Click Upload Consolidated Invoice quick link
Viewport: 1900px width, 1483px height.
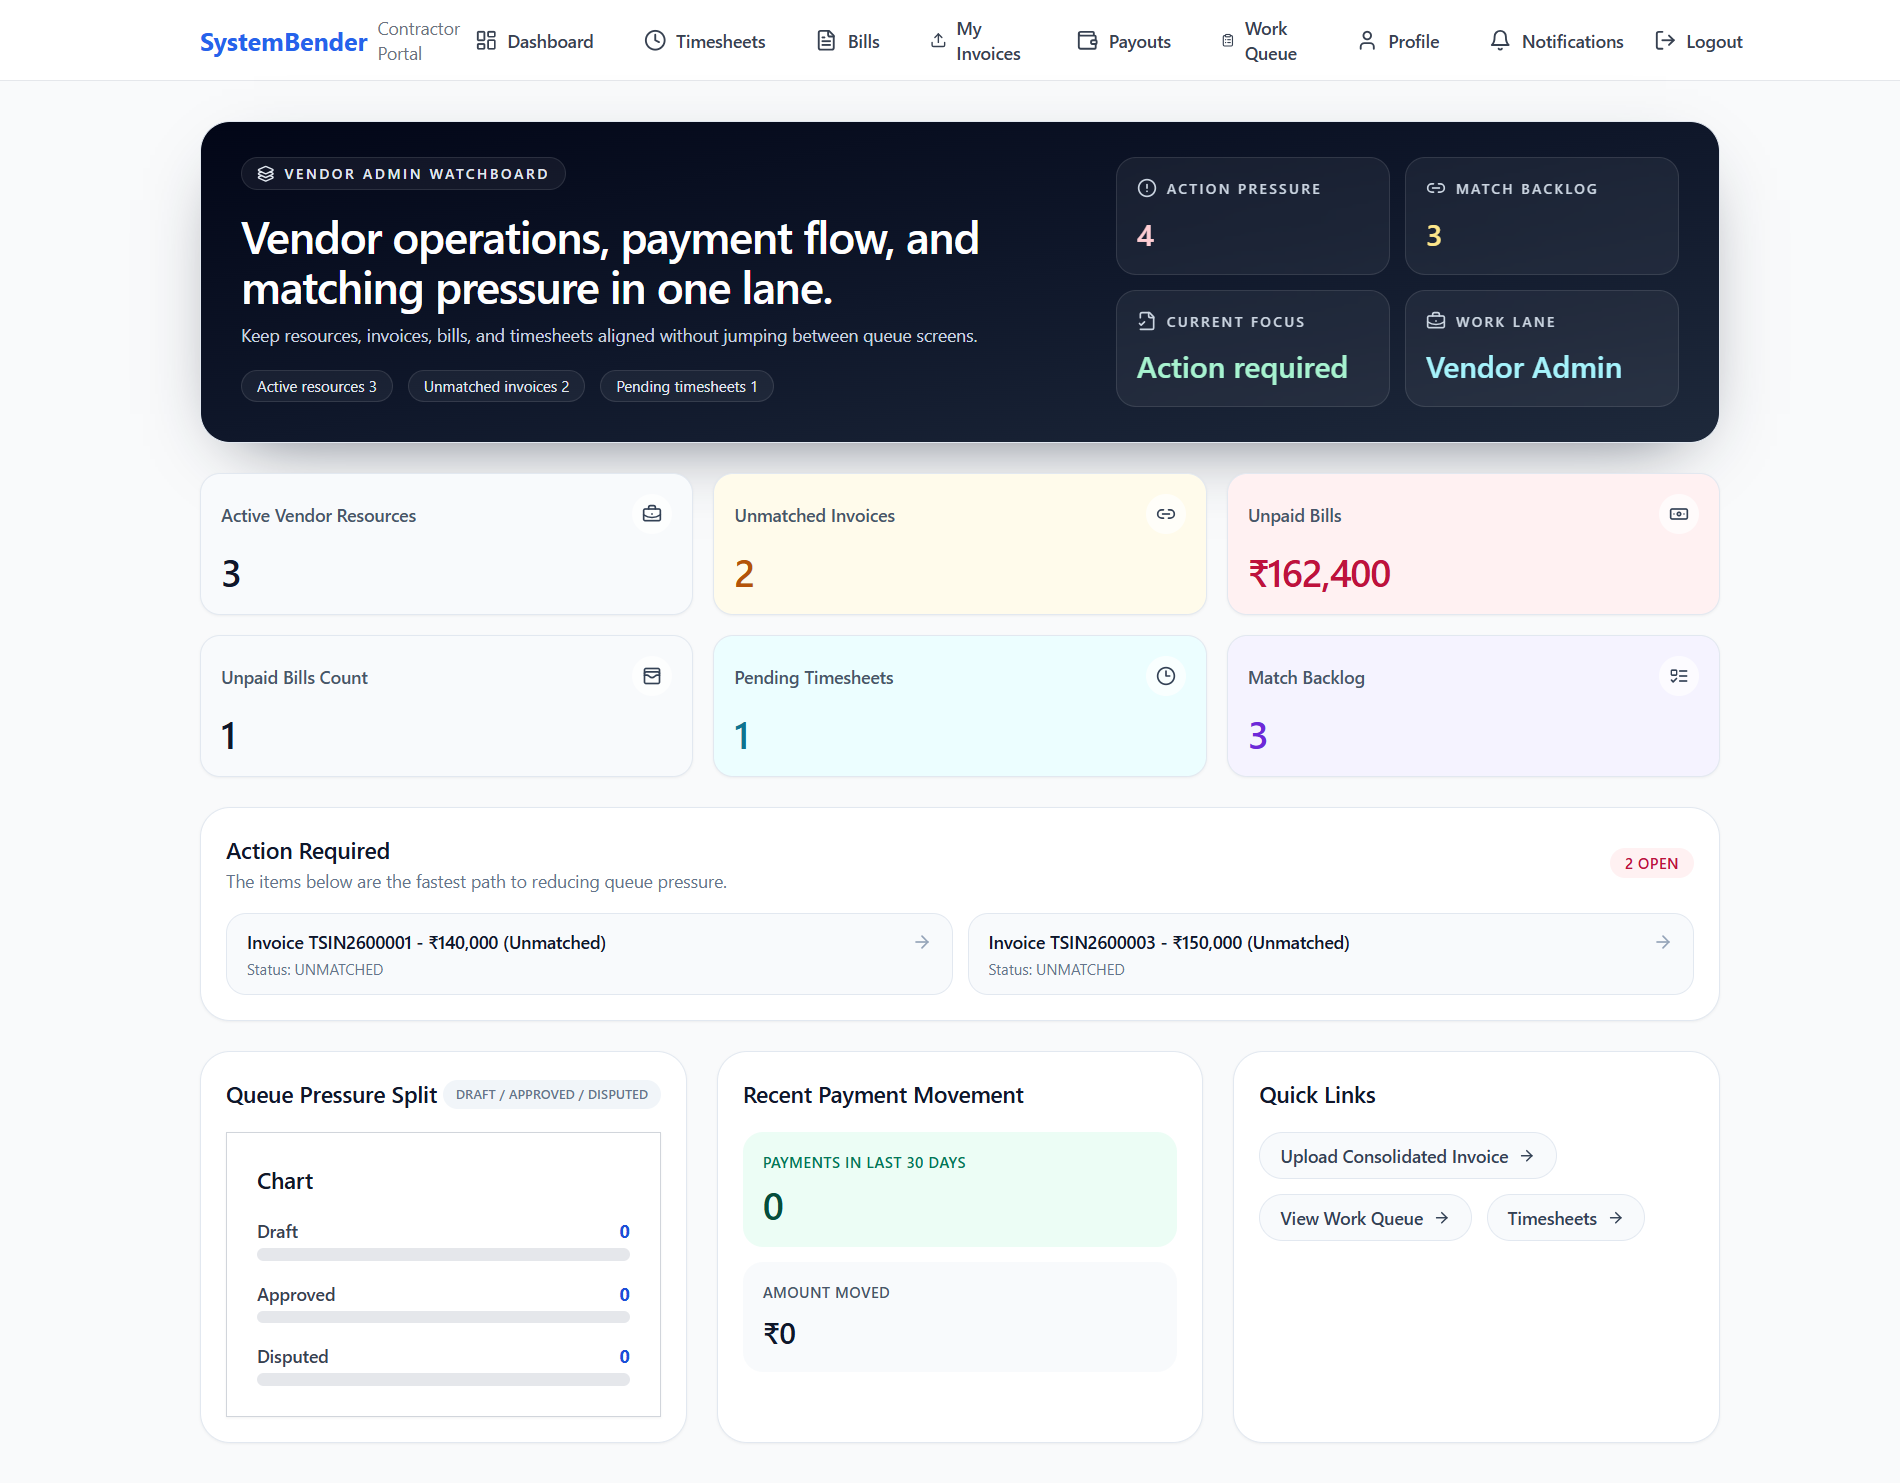(x=1407, y=1156)
